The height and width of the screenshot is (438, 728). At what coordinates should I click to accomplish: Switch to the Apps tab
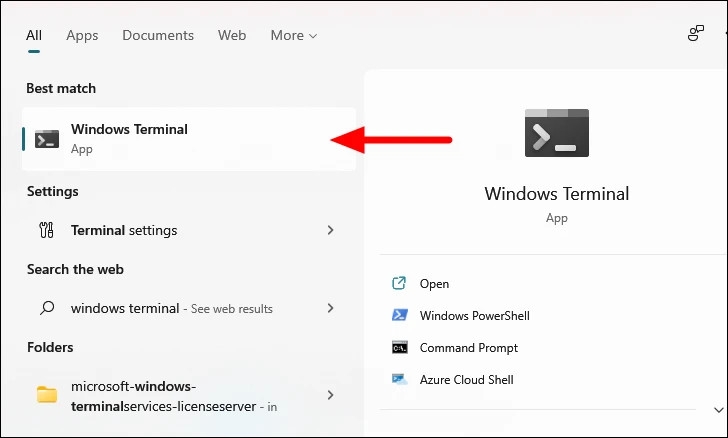pos(82,36)
